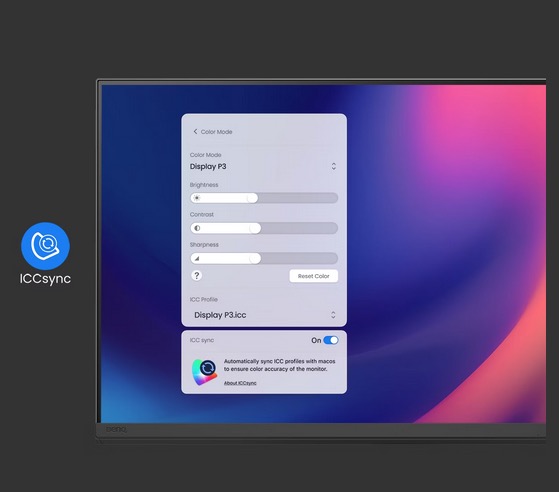Turn off the ICC sync toggle
Screen dimensions: 559x492
point(331,340)
